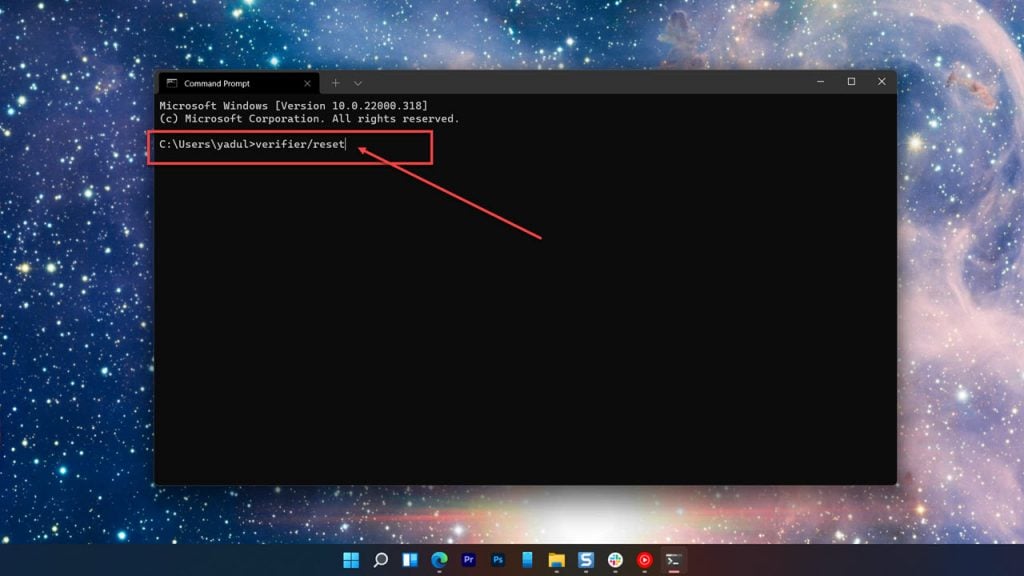Click the Microsoft Windows version text

pos(293,105)
